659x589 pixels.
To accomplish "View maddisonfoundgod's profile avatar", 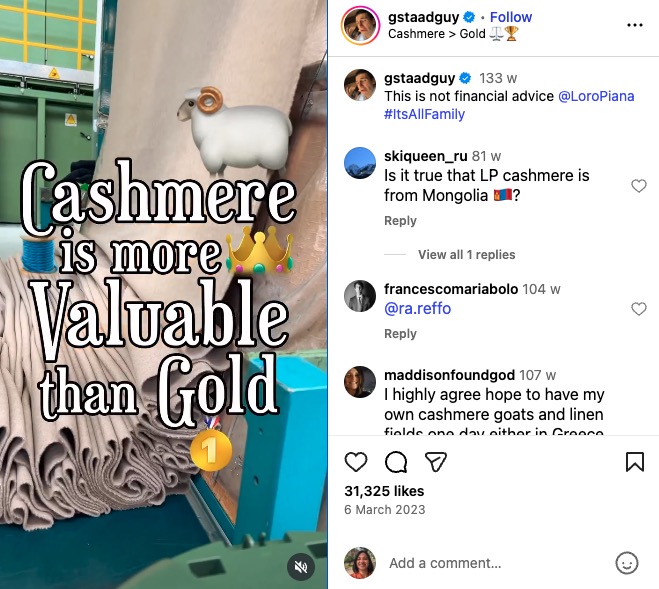I will click(360, 382).
